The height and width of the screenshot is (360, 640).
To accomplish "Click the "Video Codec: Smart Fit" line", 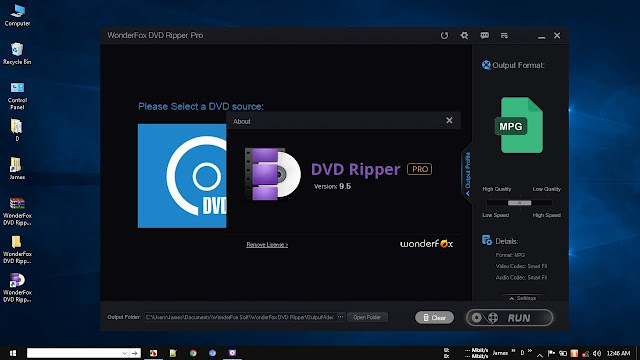I will pos(521,266).
